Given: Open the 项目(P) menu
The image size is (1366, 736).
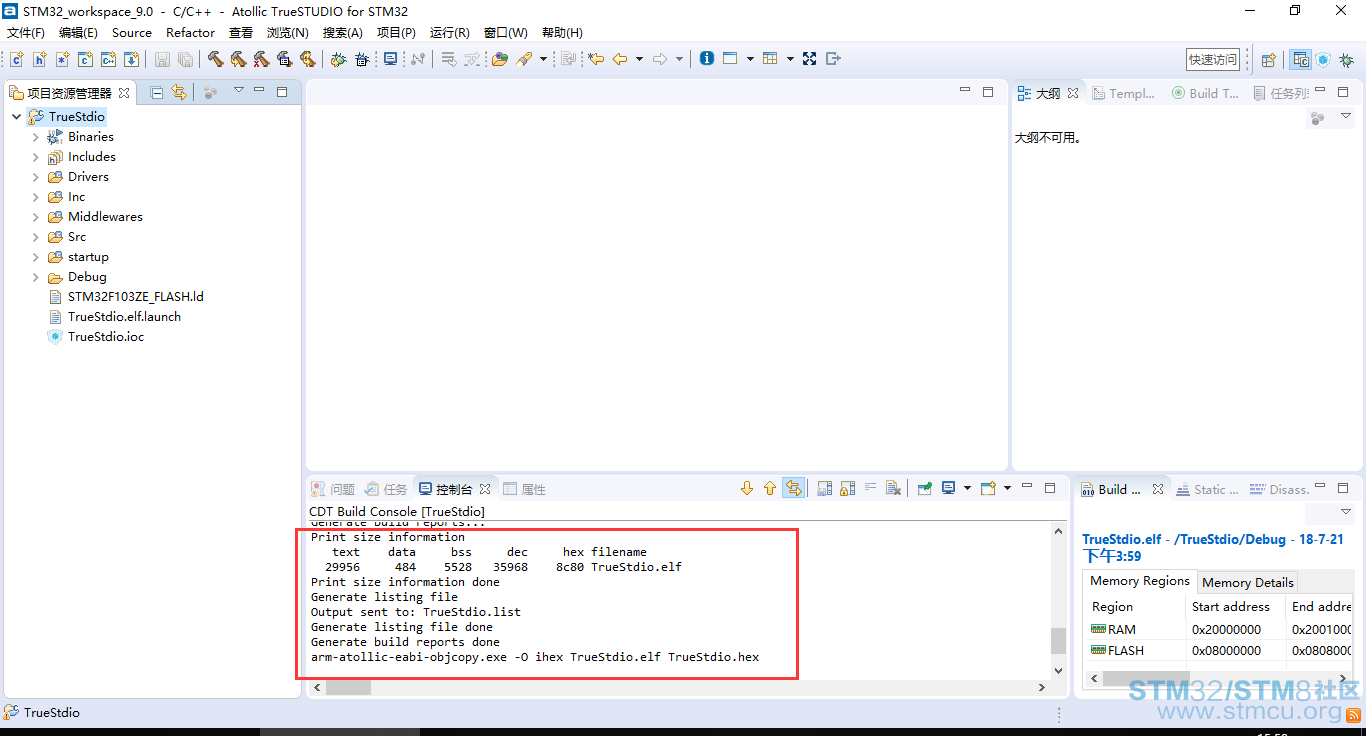Looking at the screenshot, I should click(396, 33).
